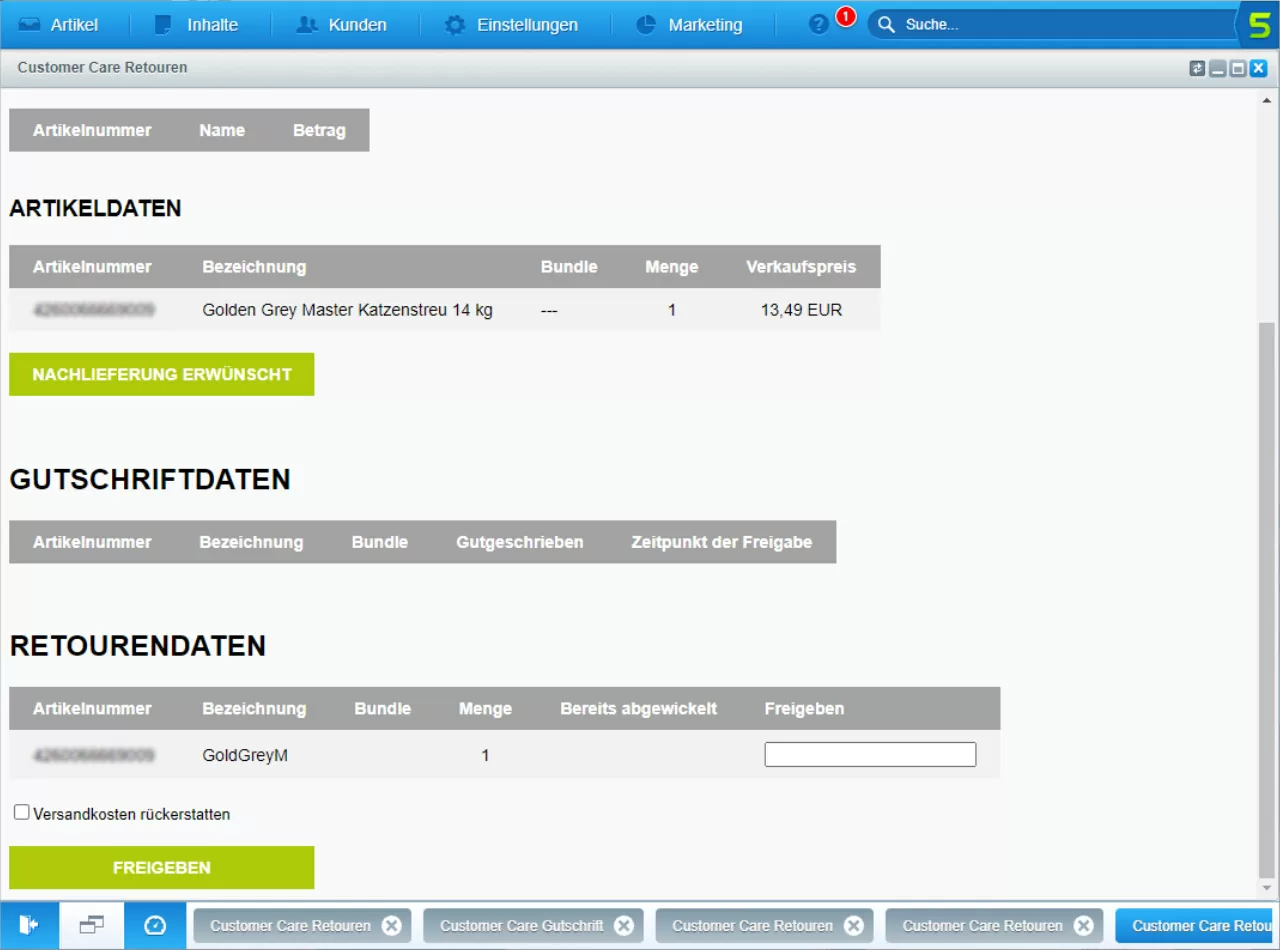The image size is (1280, 950).
Task: Click the window refresh arrows icon
Action: tap(1197, 68)
